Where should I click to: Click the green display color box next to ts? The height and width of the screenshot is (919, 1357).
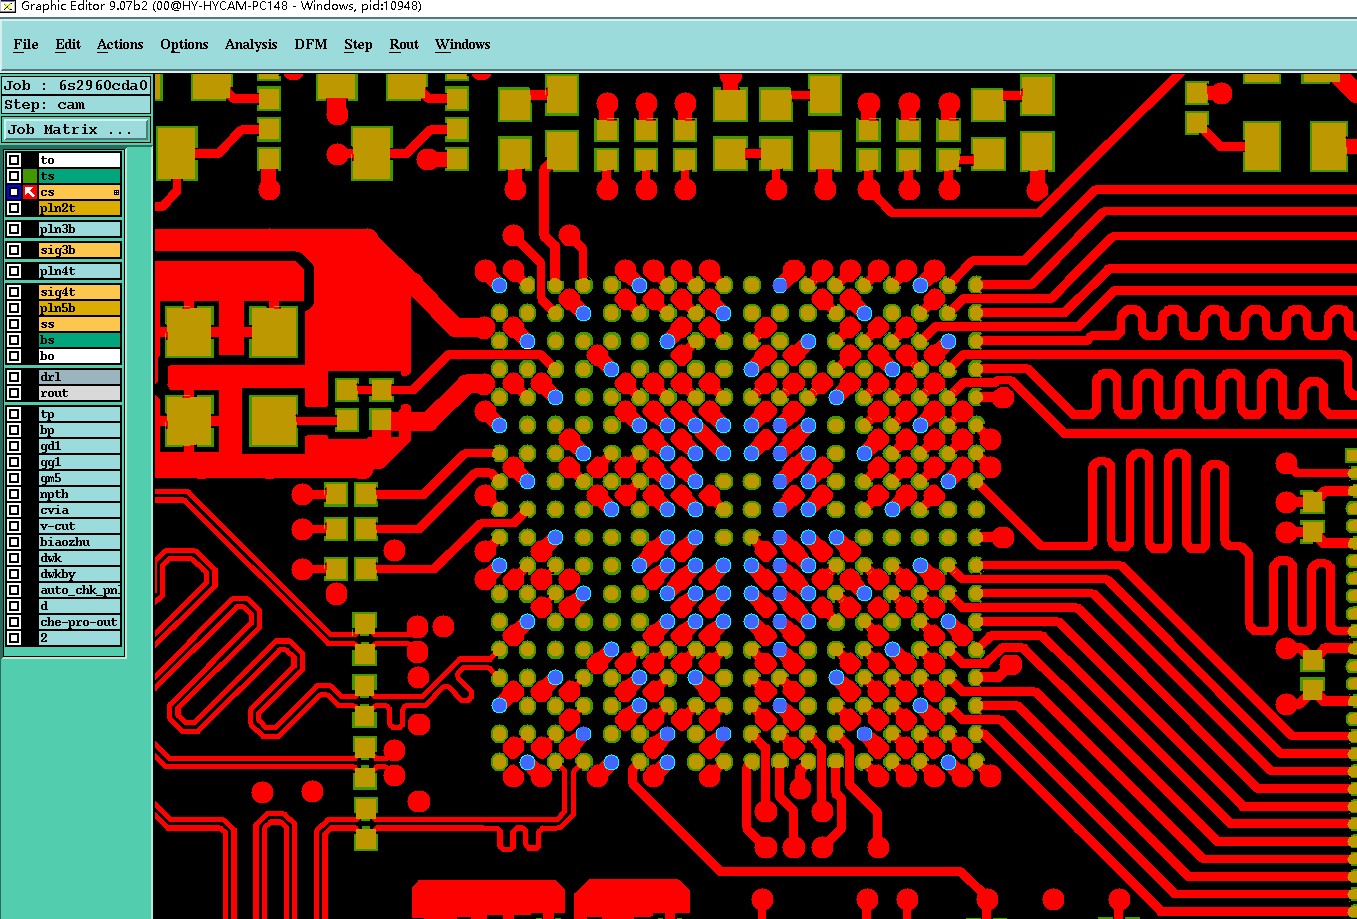click(30, 176)
